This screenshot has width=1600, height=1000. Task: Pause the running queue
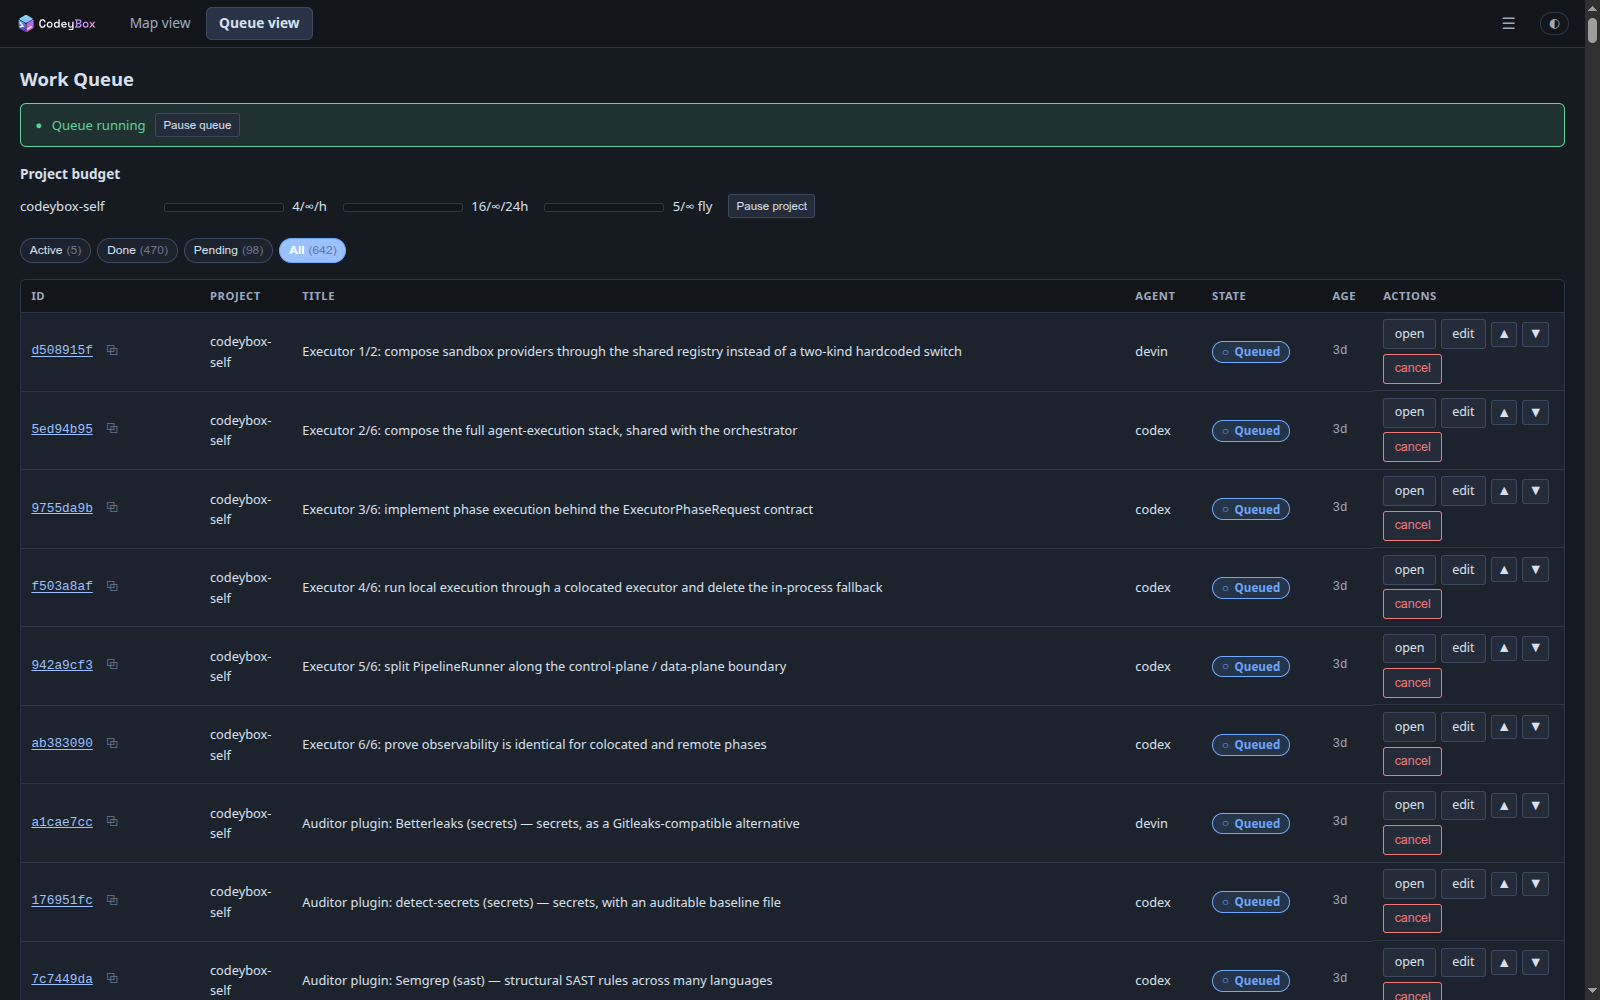[x=197, y=125]
